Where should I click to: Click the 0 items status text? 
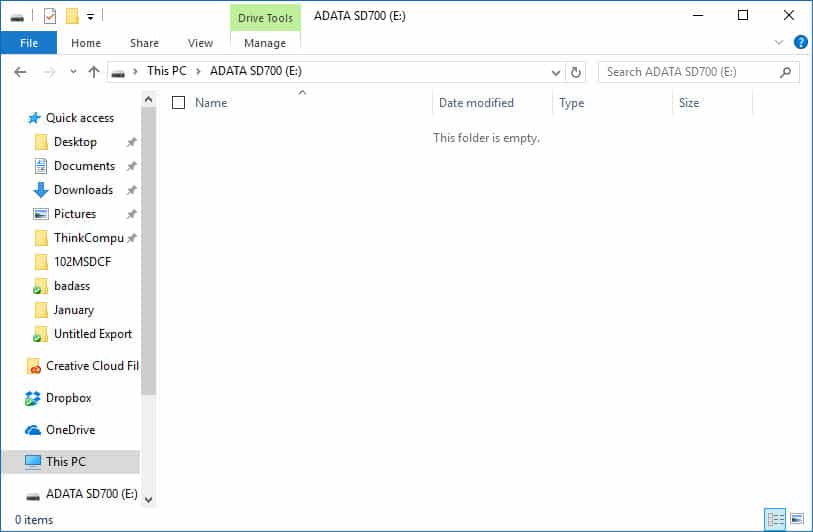pyautogui.click(x=34, y=520)
